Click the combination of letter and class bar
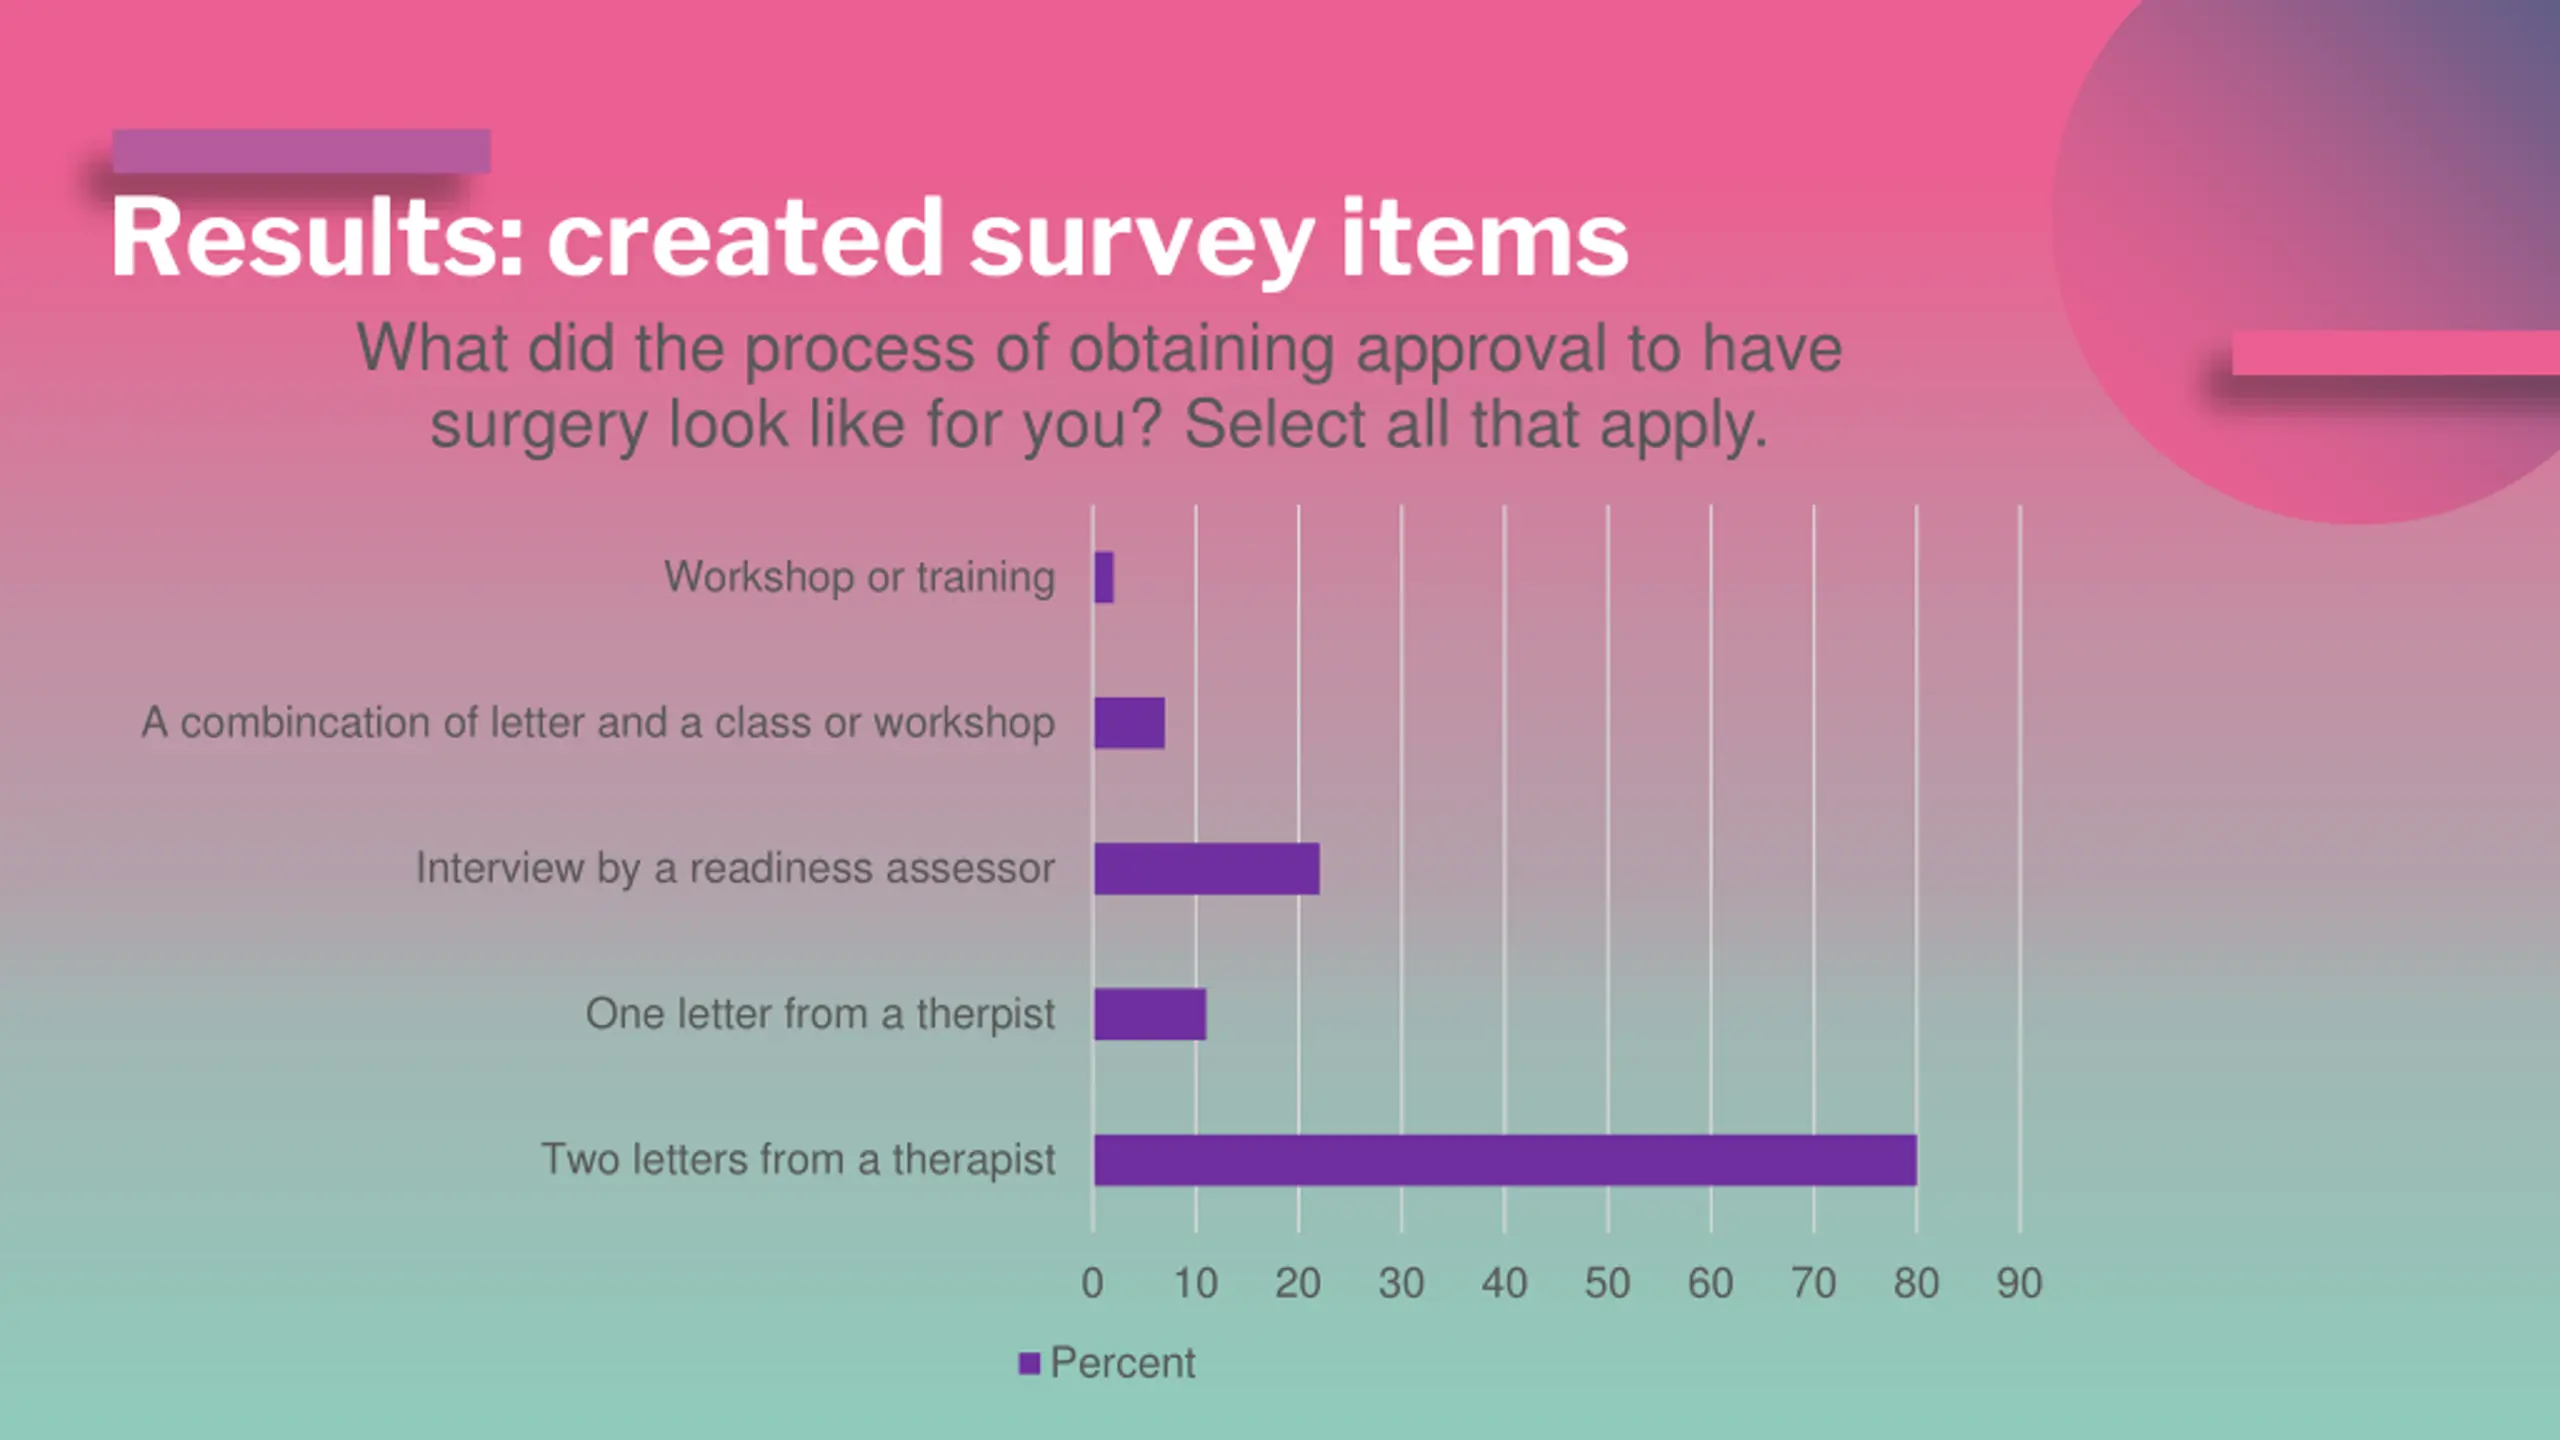This screenshot has height=1440, width=2560. click(1129, 723)
